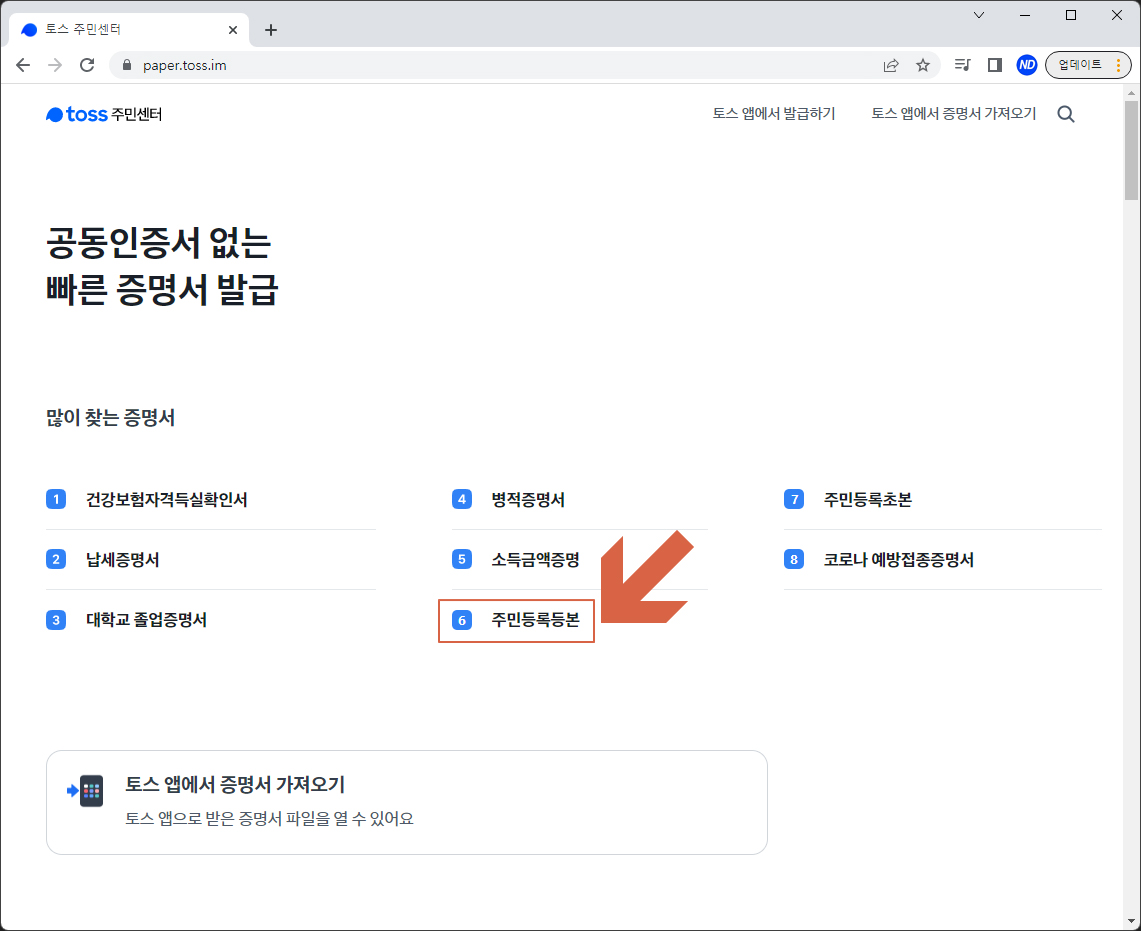
Task: Click the scrollbar up arrow
Action: pos(1131,92)
